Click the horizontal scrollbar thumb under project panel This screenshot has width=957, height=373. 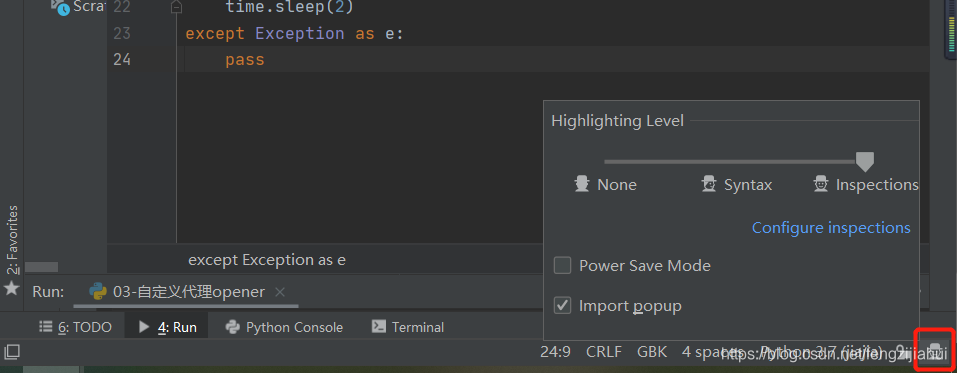[x=42, y=267]
